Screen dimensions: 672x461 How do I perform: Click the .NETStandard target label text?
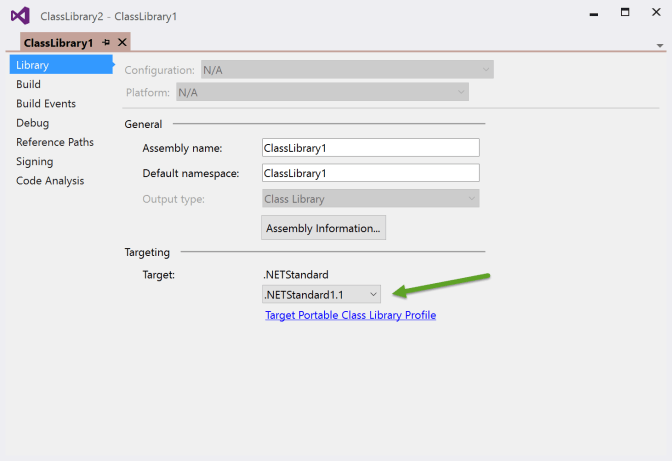296,275
